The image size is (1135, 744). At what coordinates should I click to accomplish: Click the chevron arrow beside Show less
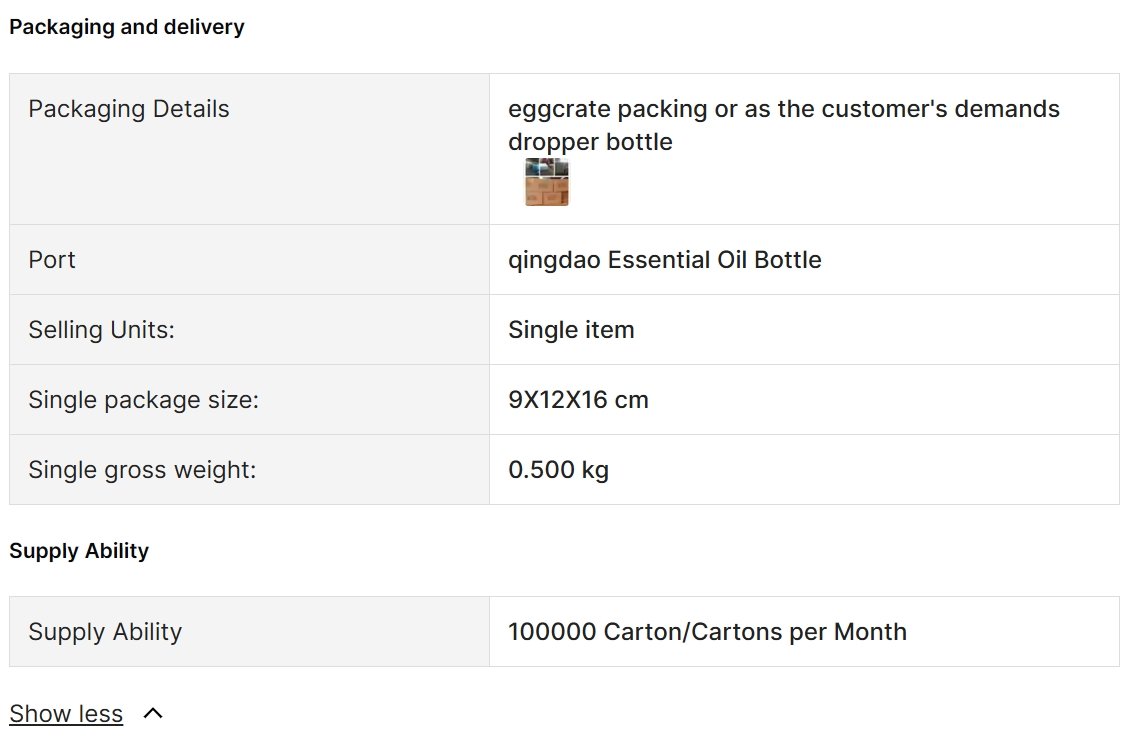153,714
